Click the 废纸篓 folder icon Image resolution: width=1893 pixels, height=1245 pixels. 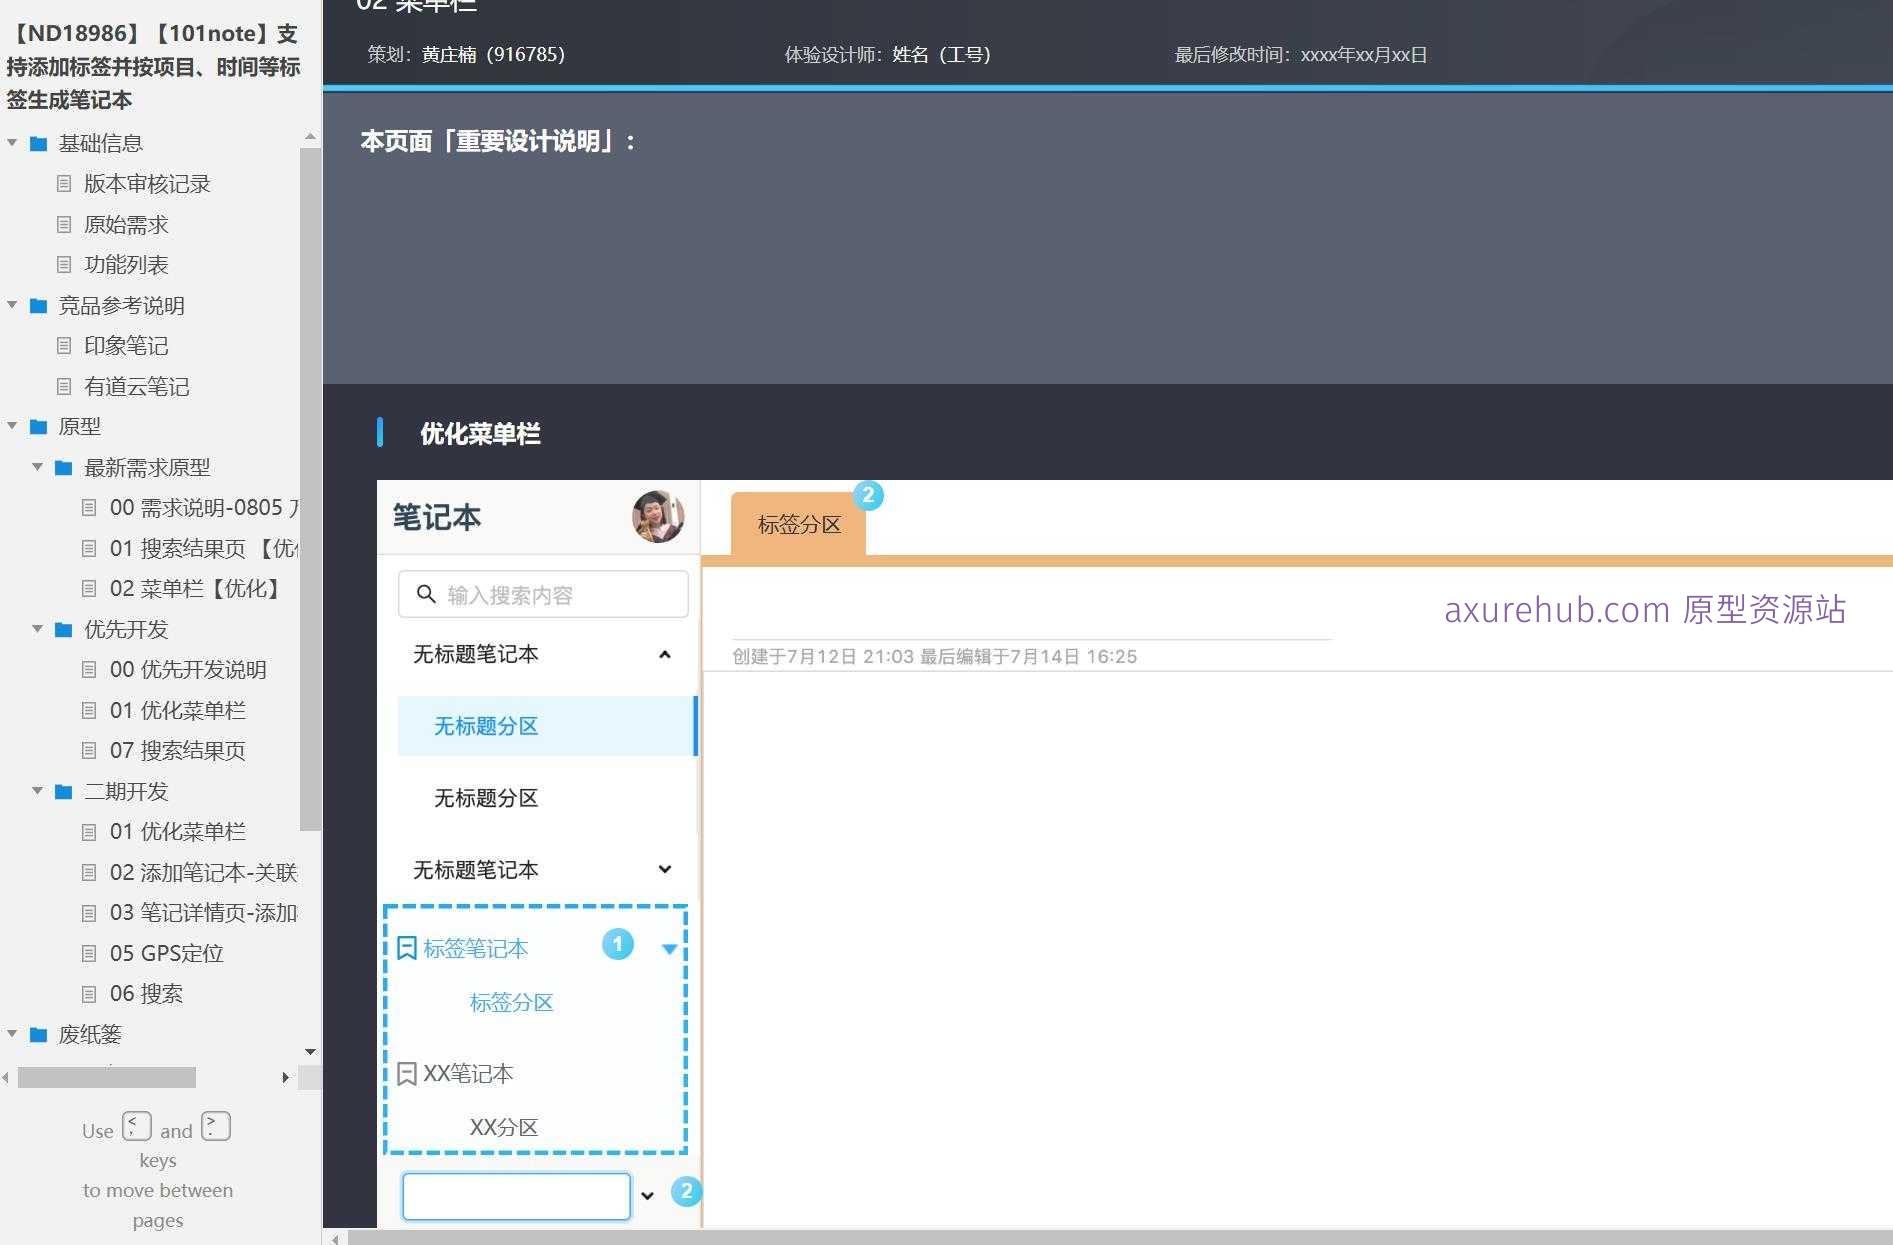pyautogui.click(x=39, y=1035)
